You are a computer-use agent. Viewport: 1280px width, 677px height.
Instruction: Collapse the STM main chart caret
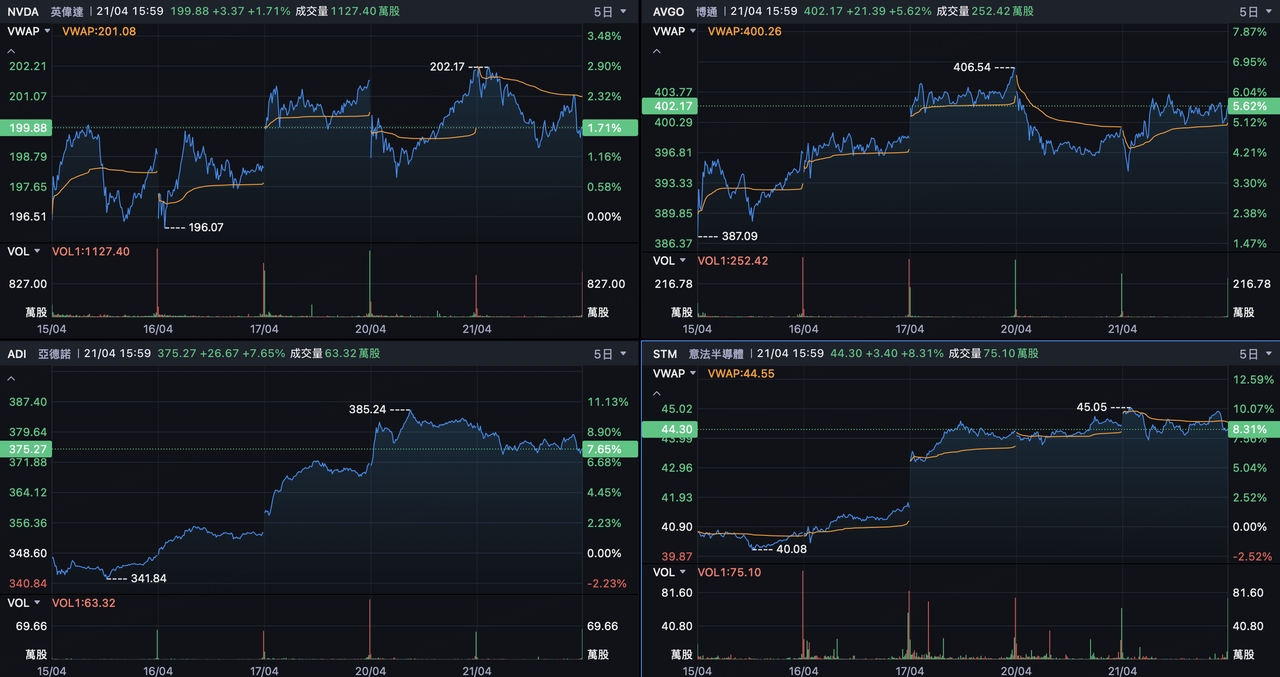pyautogui.click(x=657, y=392)
